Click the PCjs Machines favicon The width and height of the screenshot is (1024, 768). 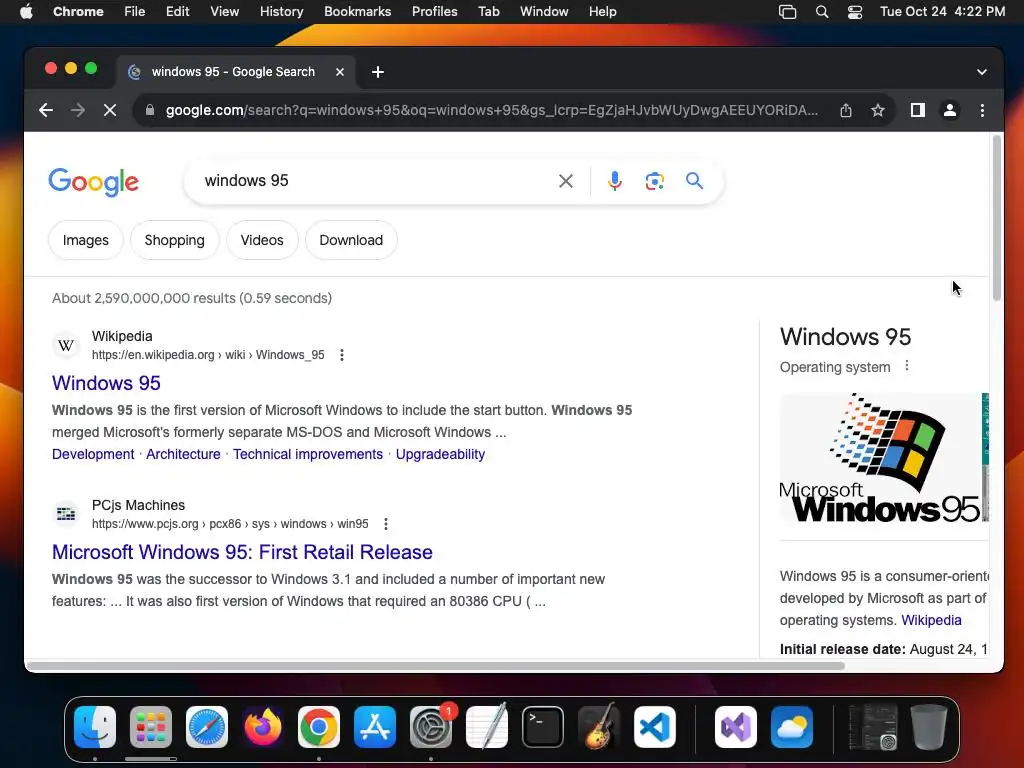pos(66,514)
